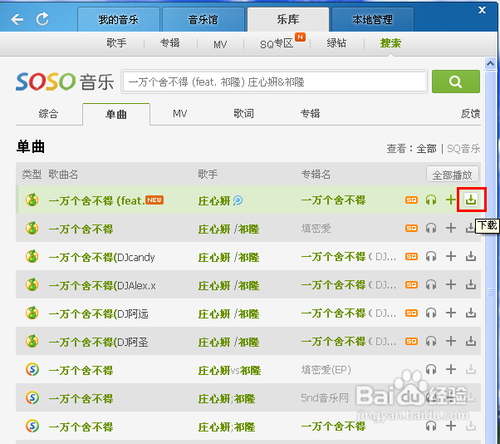
Task: Click the green search magnifier button
Action: (456, 81)
